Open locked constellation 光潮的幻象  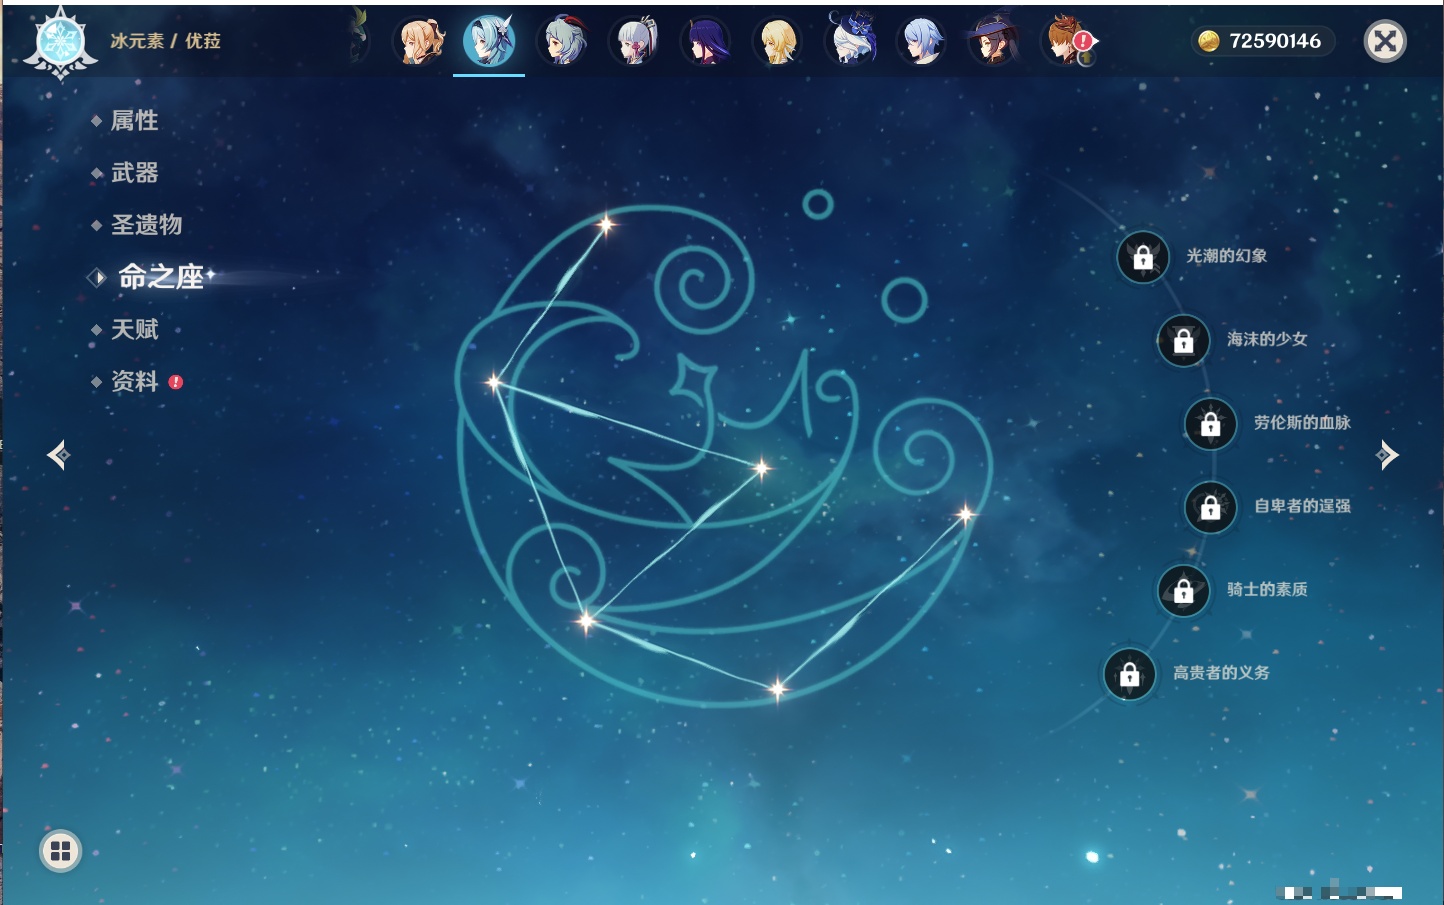(x=1143, y=257)
